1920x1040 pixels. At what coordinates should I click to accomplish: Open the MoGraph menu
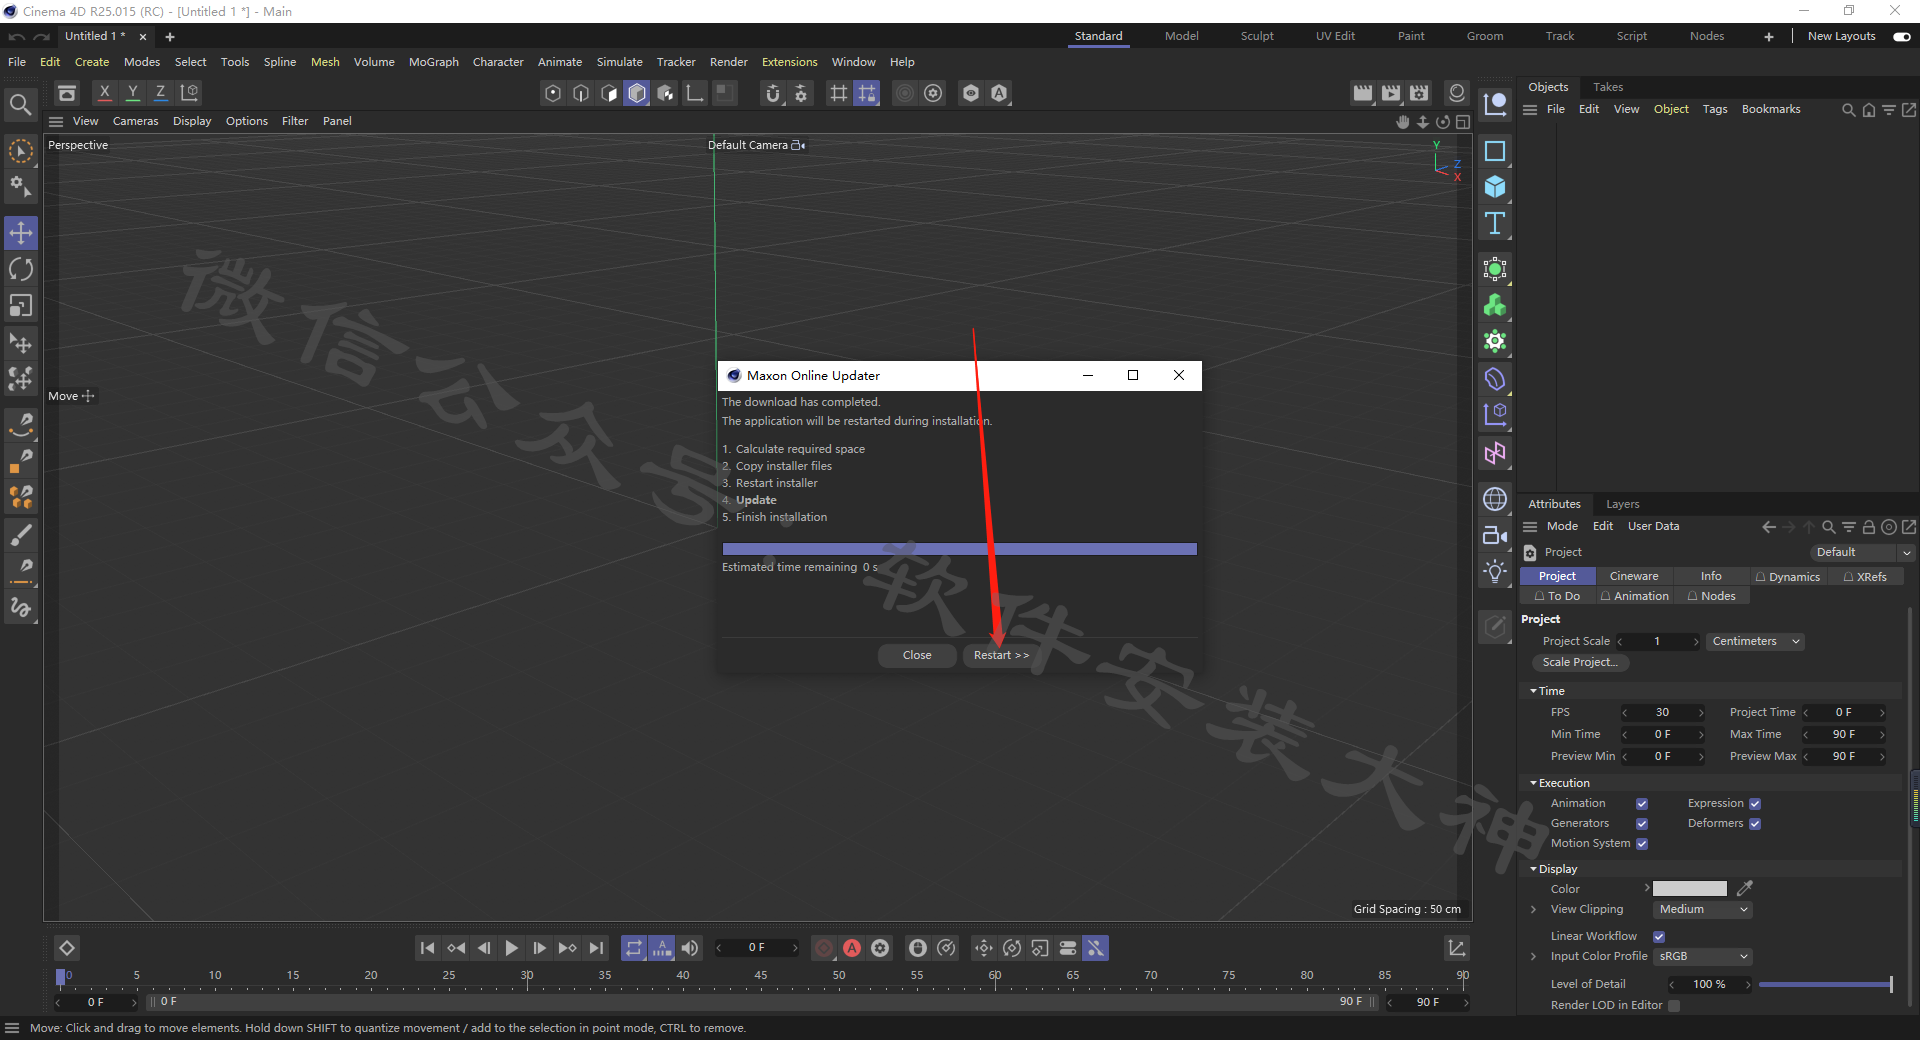434,62
